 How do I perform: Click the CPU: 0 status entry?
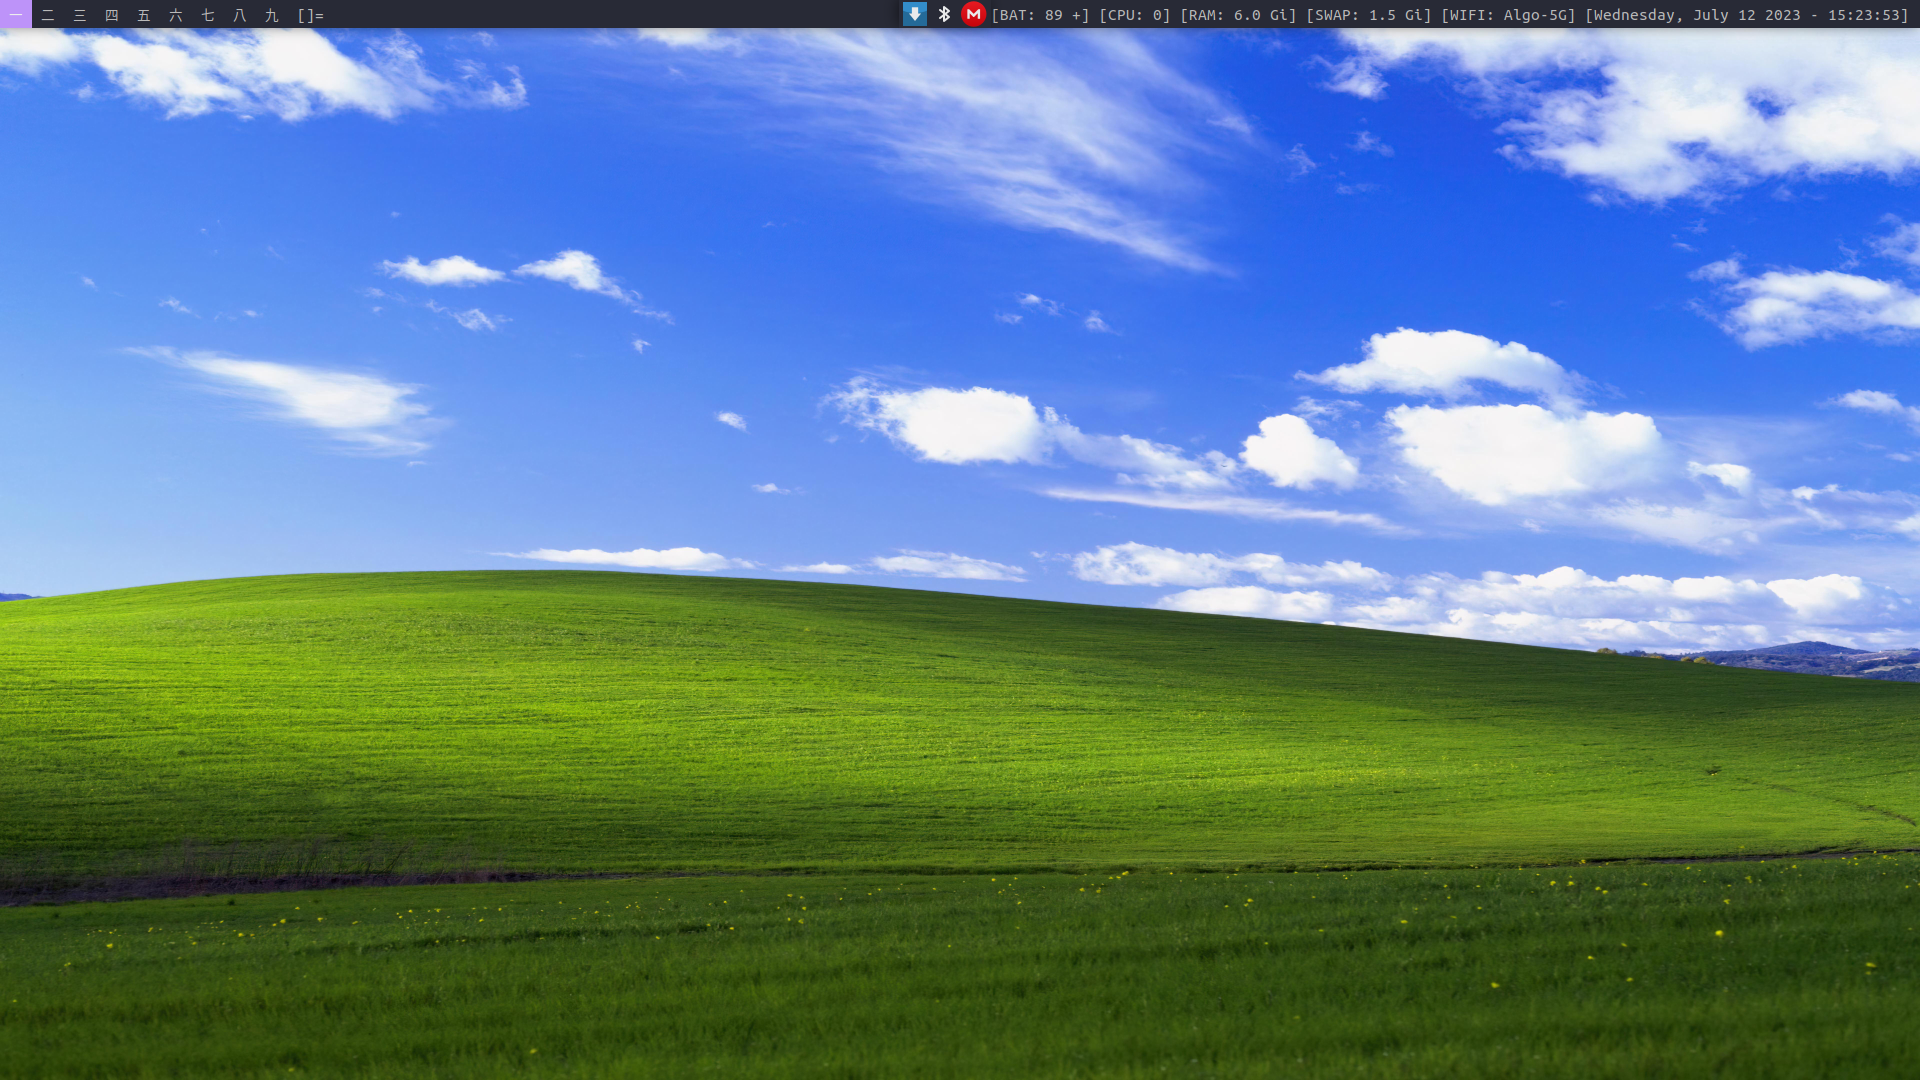coord(1135,15)
